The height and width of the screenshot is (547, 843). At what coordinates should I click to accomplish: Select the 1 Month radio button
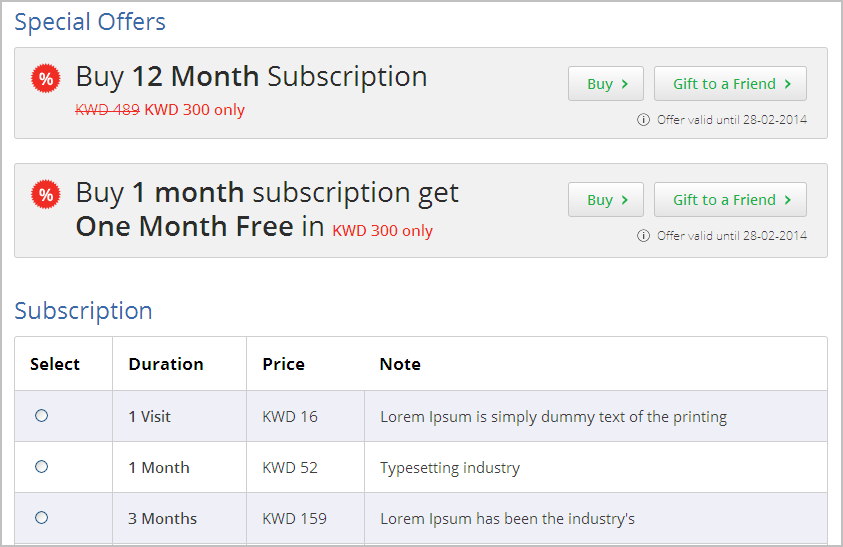(41, 466)
